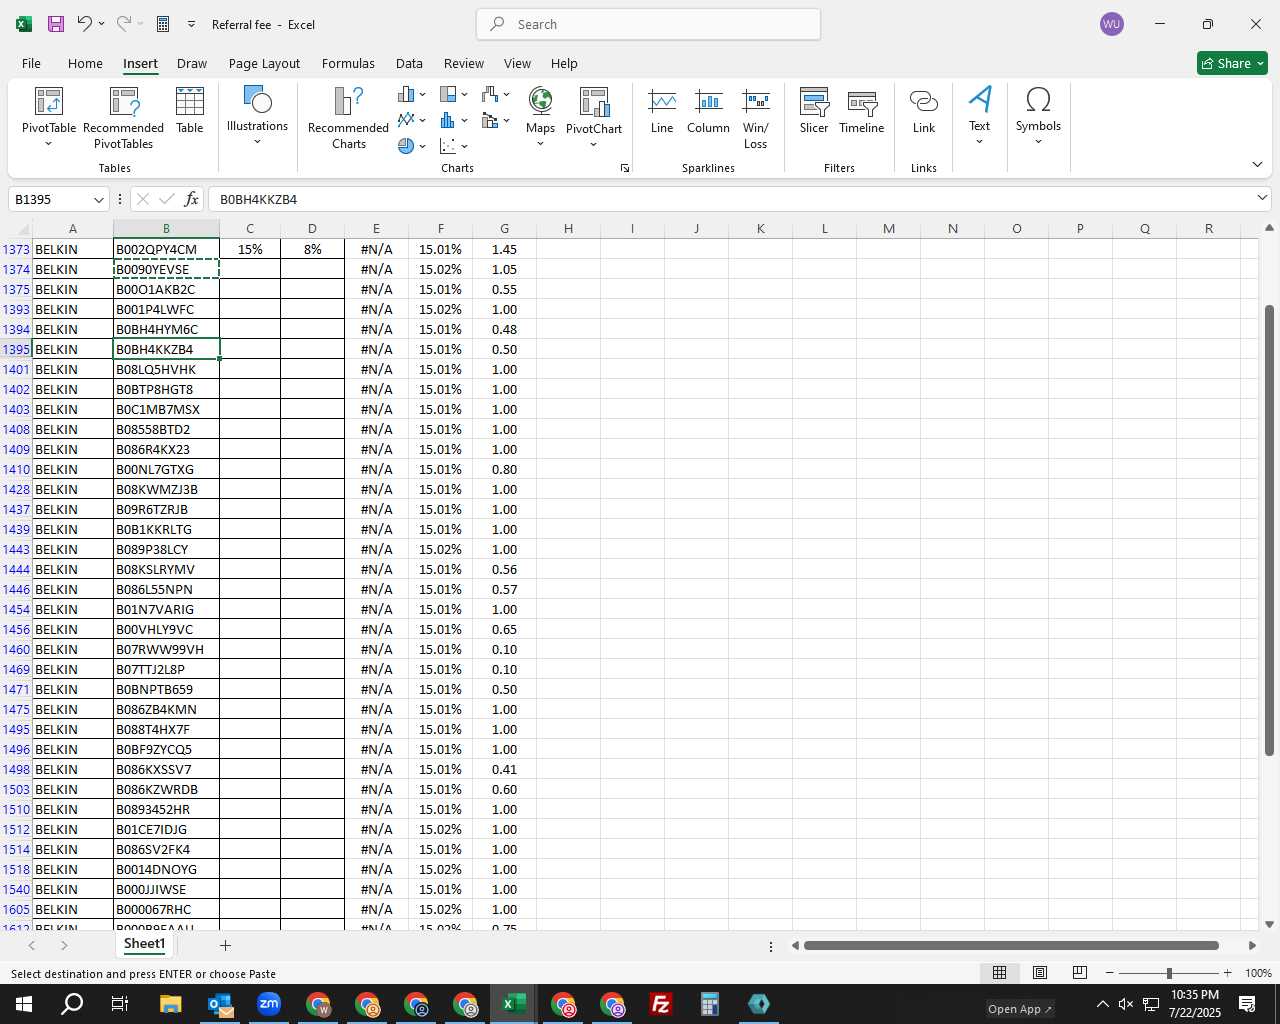Image resolution: width=1280 pixels, height=1024 pixels.
Task: Insert a PivotChart
Action: [x=594, y=118]
